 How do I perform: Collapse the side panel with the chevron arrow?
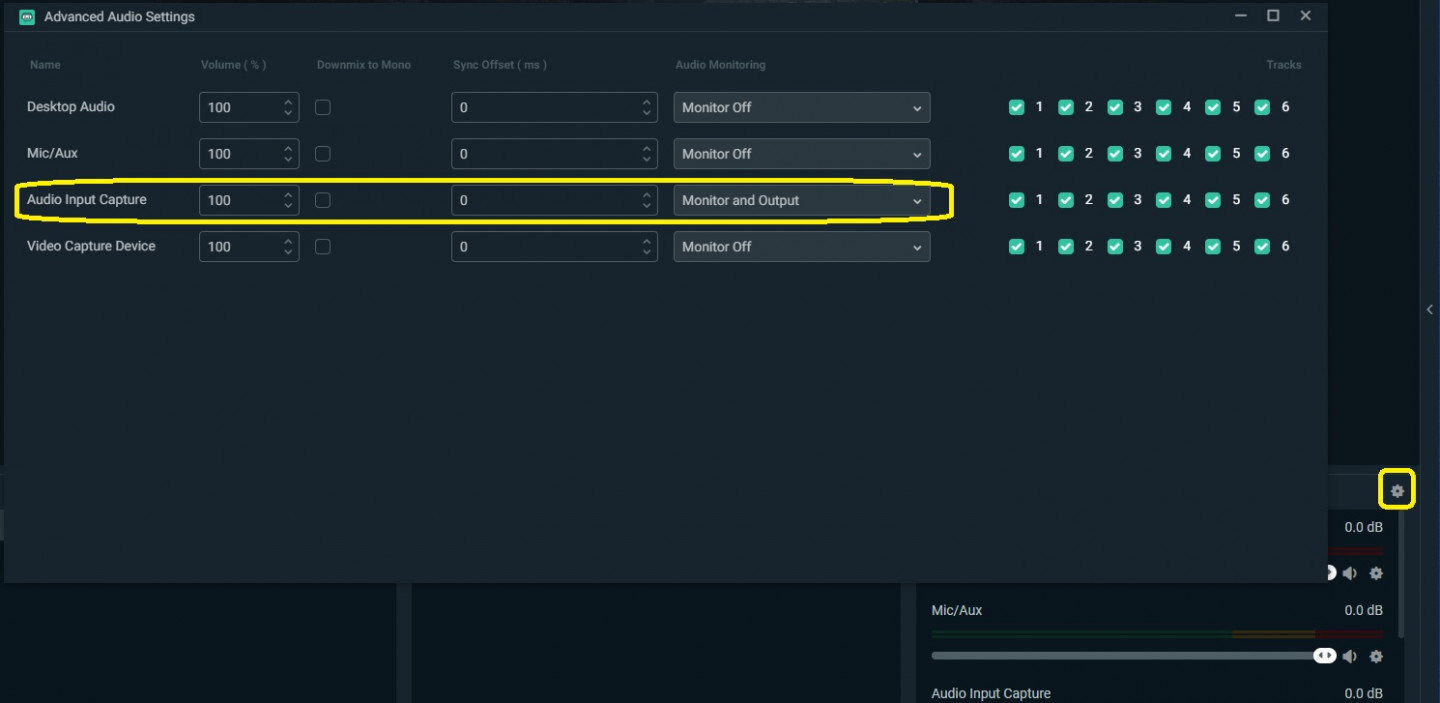1430,310
